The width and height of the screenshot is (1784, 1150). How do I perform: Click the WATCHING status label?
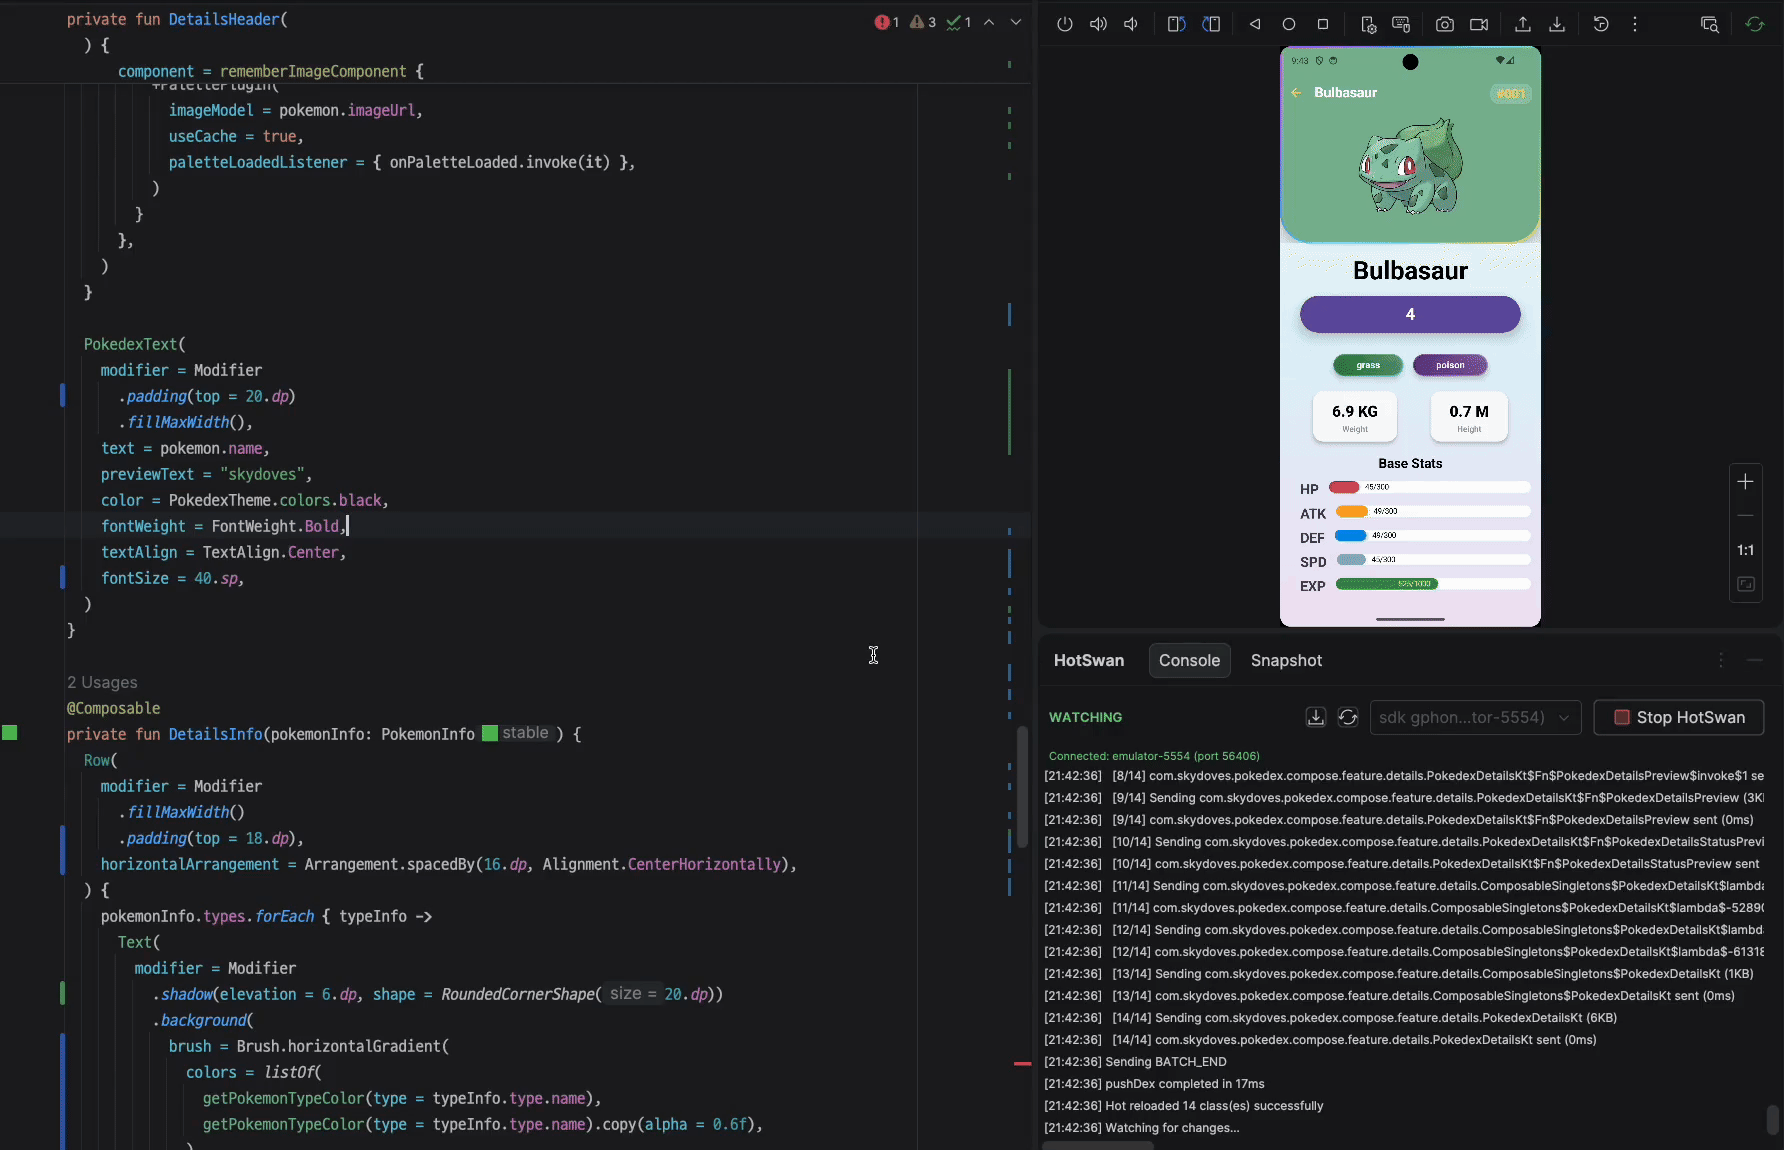1085,717
